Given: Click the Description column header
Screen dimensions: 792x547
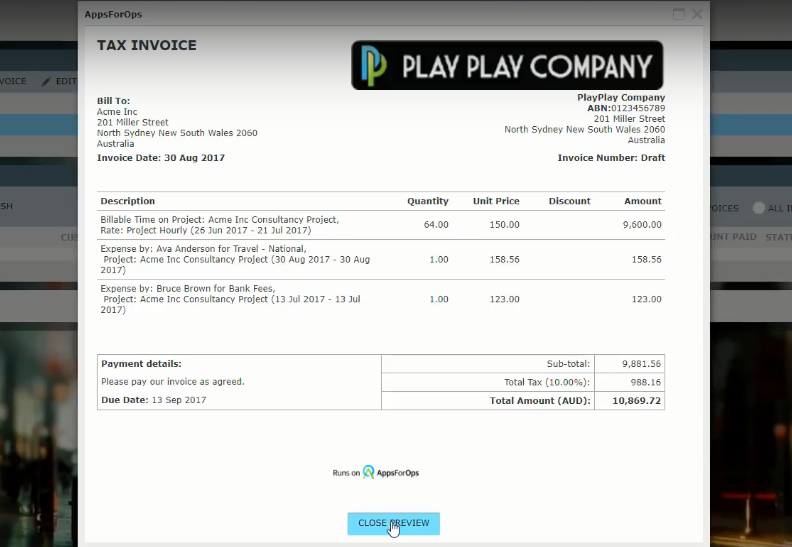Looking at the screenshot, I should [128, 201].
